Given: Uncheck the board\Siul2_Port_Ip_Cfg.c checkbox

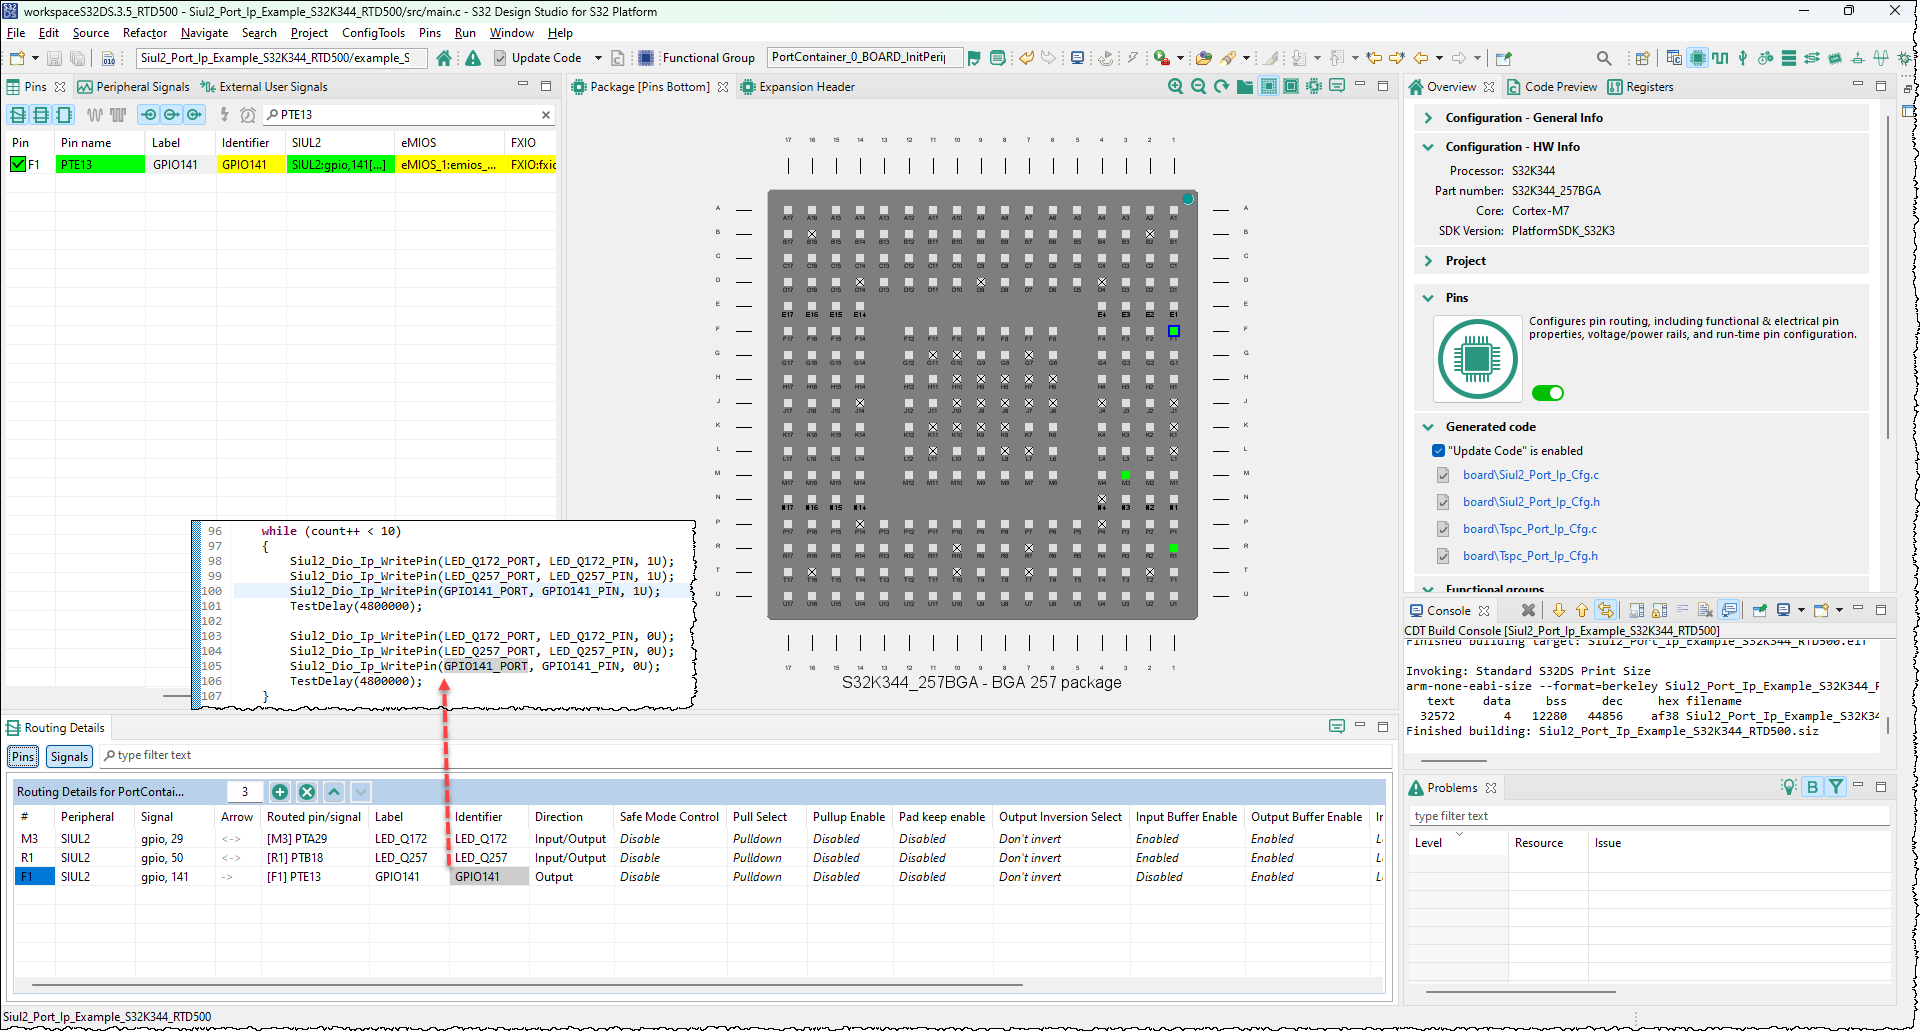Looking at the screenshot, I should tap(1443, 475).
